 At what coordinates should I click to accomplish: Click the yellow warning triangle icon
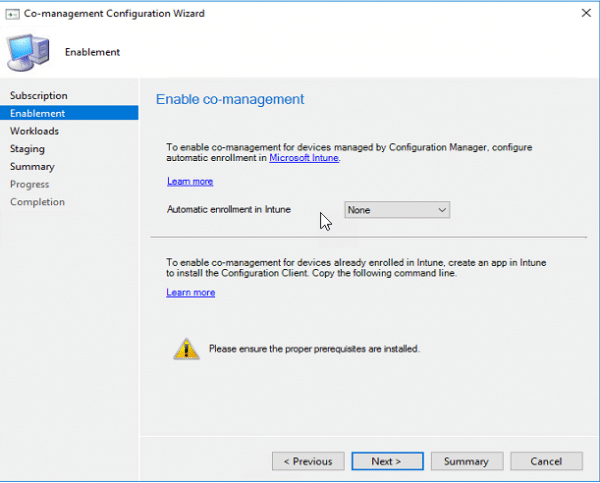(x=186, y=348)
